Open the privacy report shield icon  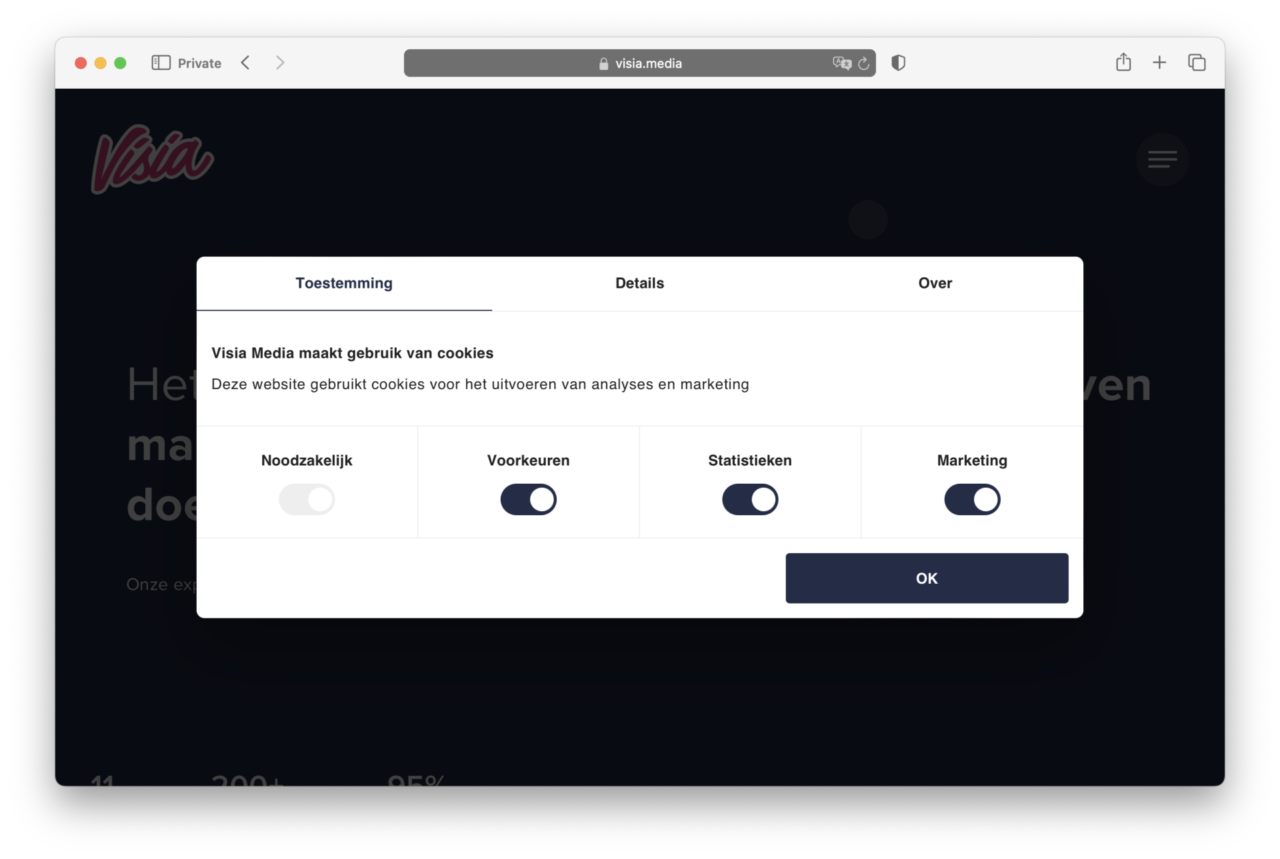tap(898, 63)
